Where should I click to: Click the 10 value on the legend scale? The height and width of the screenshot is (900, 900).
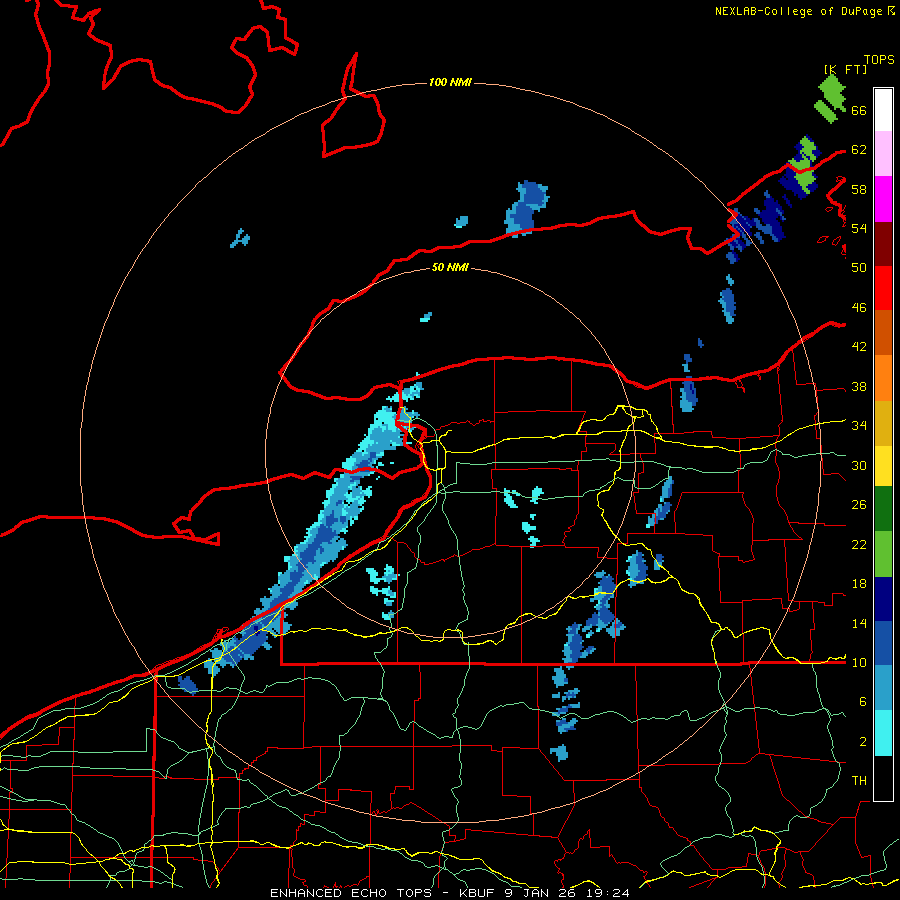point(859,663)
